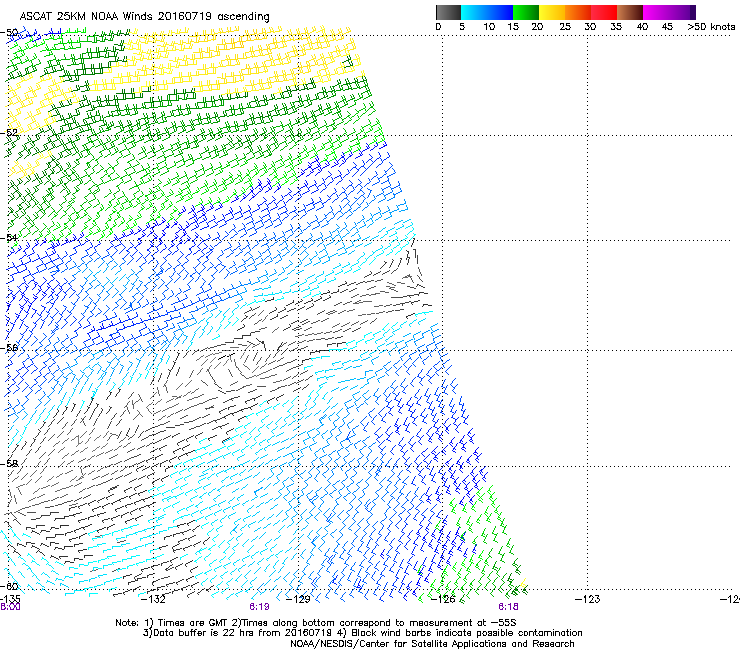Click the purple time label '6:18'
The height and width of the screenshot is (650, 740).
pyautogui.click(x=508, y=607)
